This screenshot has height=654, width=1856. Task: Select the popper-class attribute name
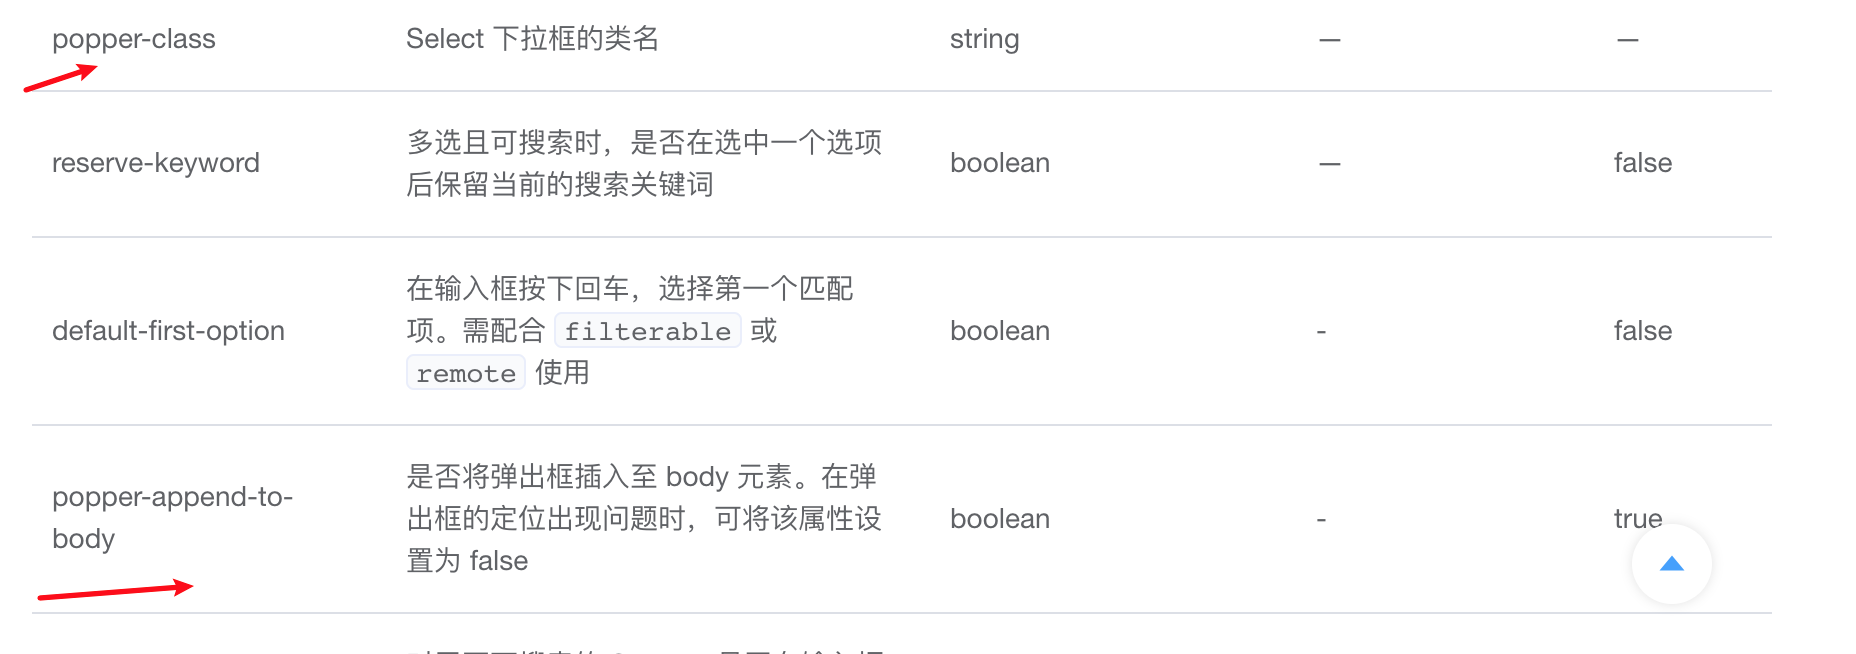(134, 38)
